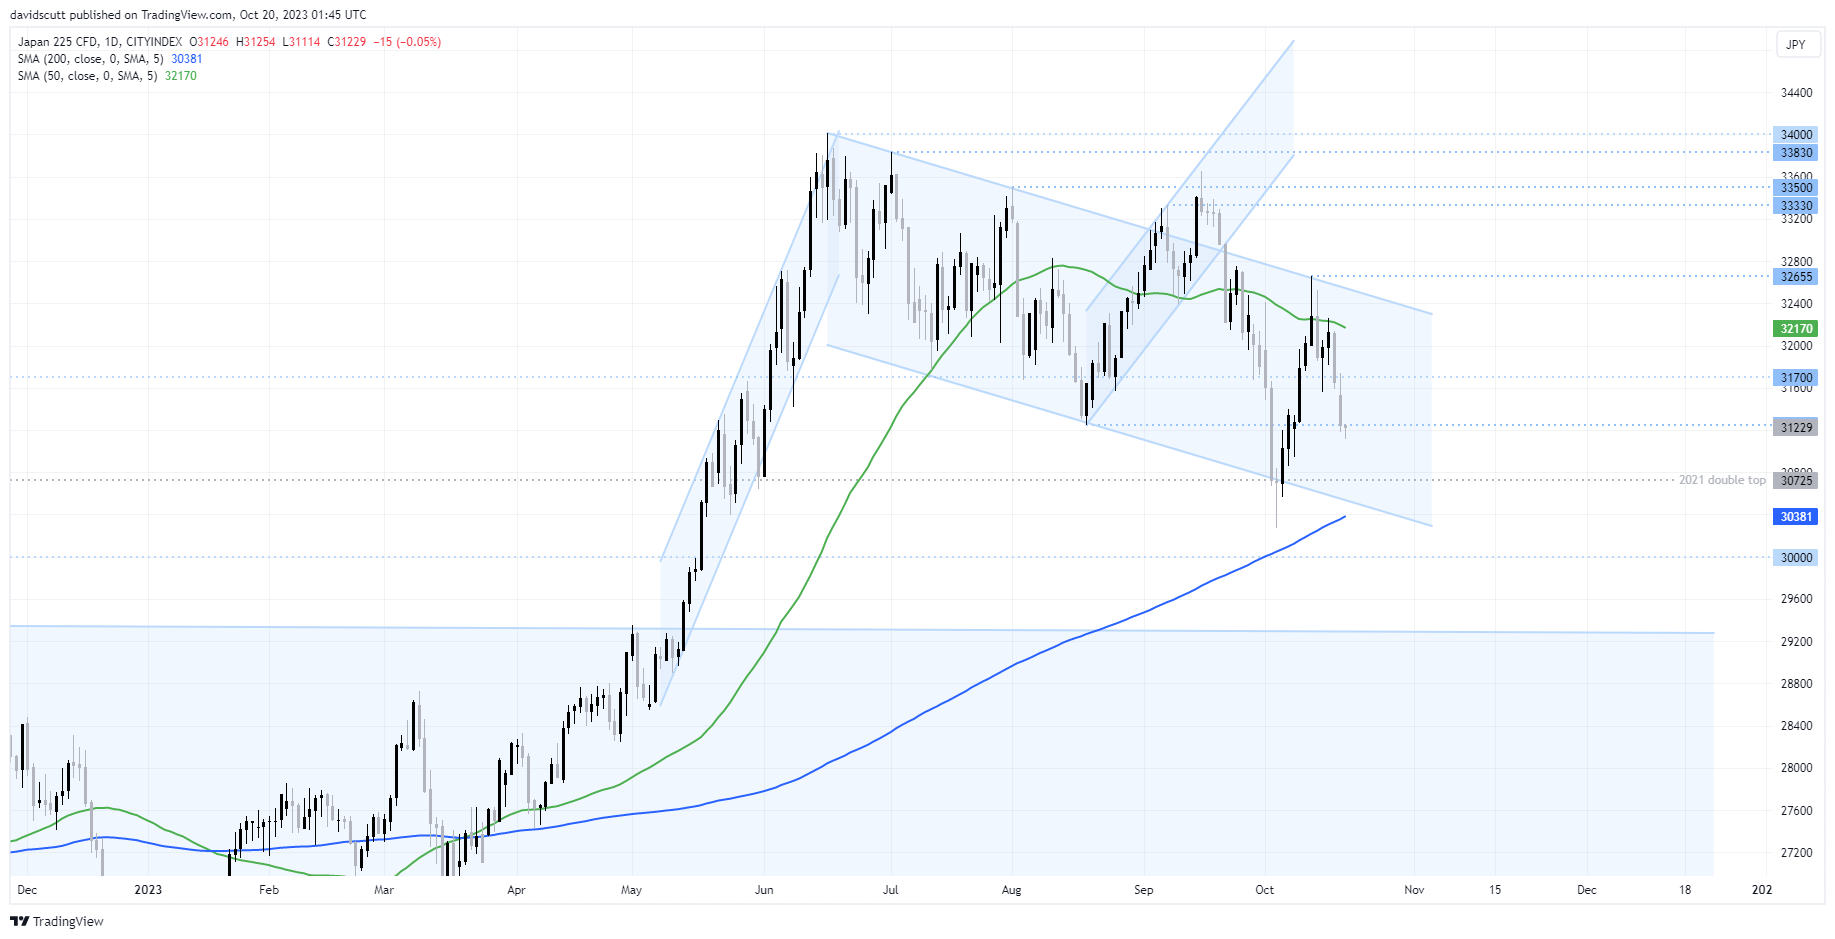The width and height of the screenshot is (1835, 939).
Task: Click the 28400 tick on price axis
Action: tap(1796, 726)
